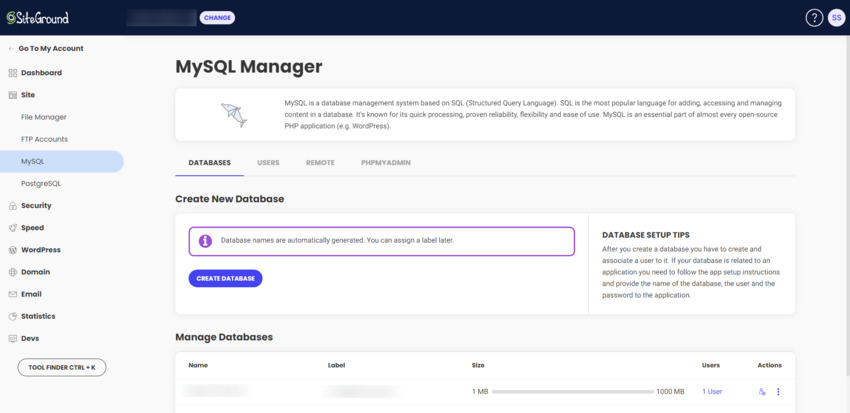The image size is (850, 413).
Task: Click the Statistics pie chart icon
Action: (x=12, y=317)
